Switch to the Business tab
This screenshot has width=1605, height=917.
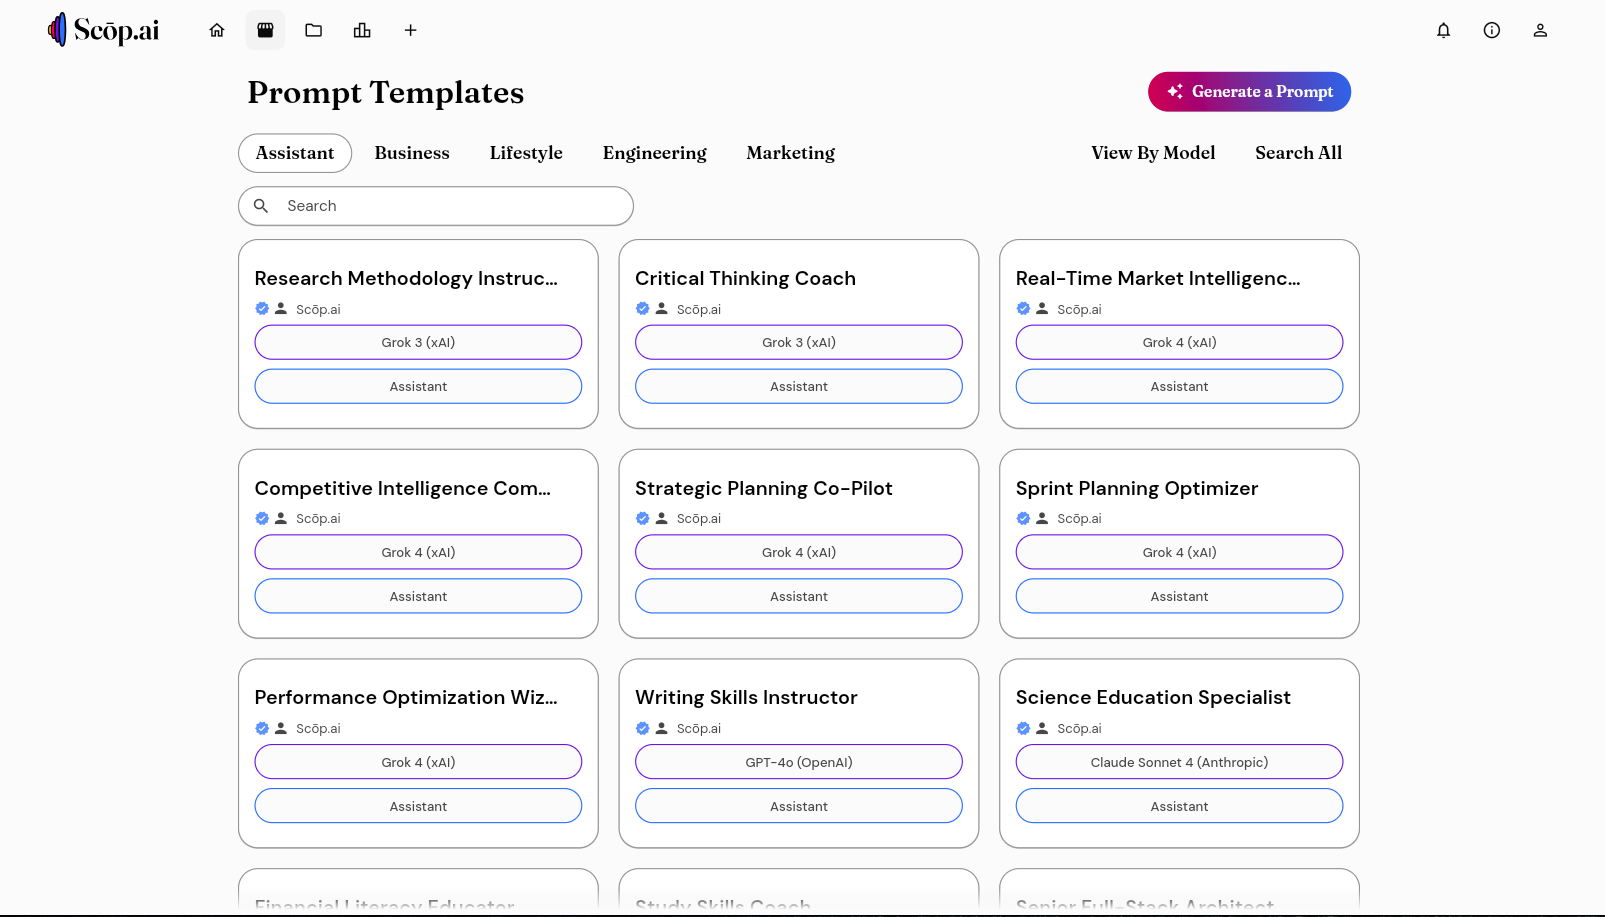(412, 153)
